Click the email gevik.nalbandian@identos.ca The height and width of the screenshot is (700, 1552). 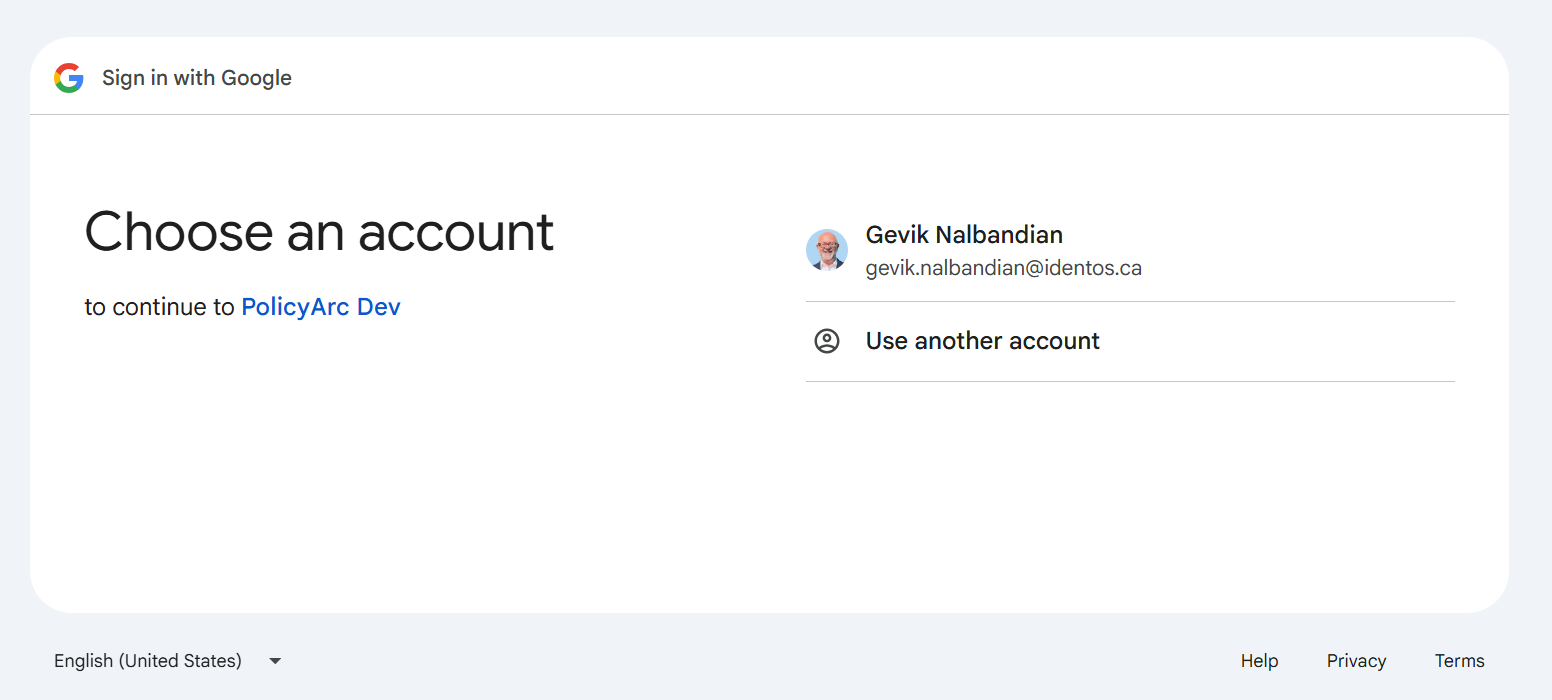1003,268
